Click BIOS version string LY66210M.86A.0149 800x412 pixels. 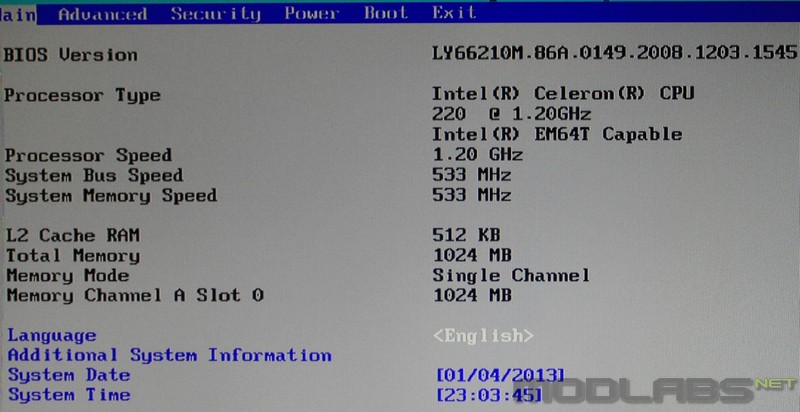click(614, 53)
